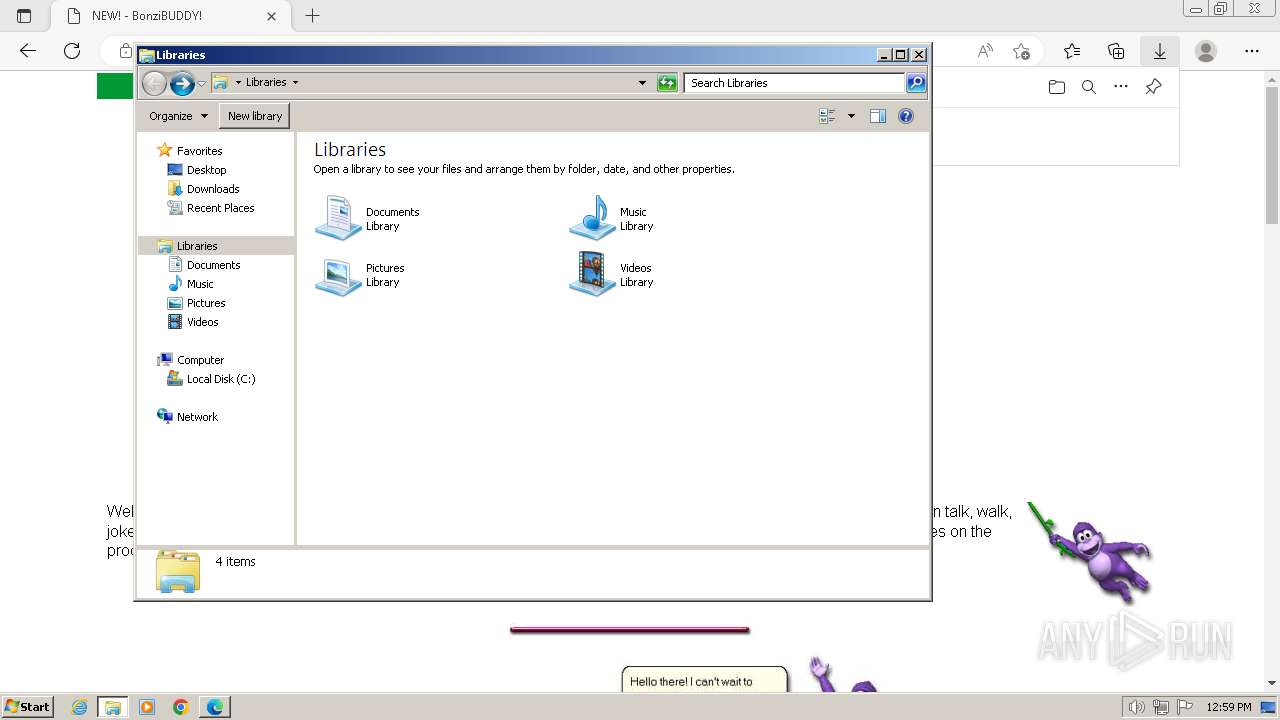
Task: Open the Edge Favorites list icon
Action: (x=1072, y=51)
